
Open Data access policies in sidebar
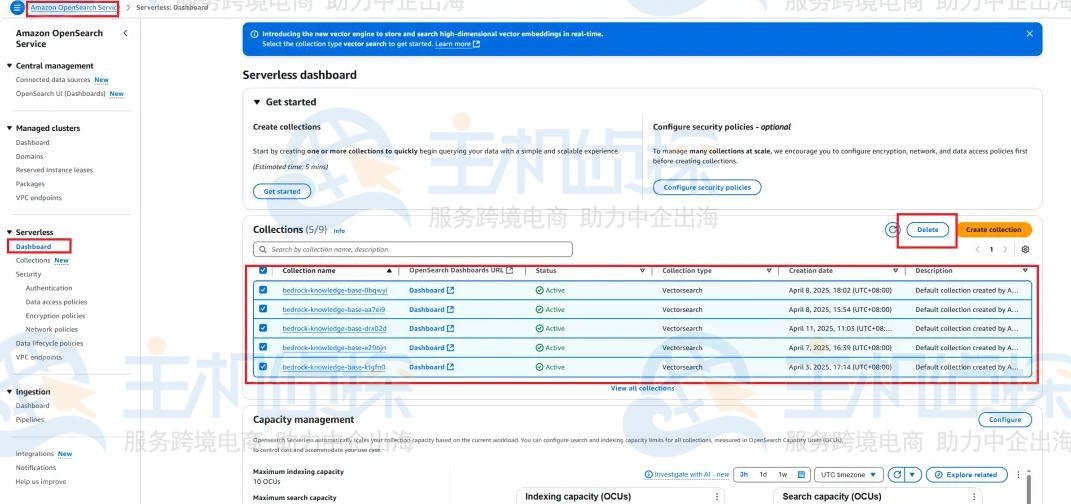tap(56, 301)
